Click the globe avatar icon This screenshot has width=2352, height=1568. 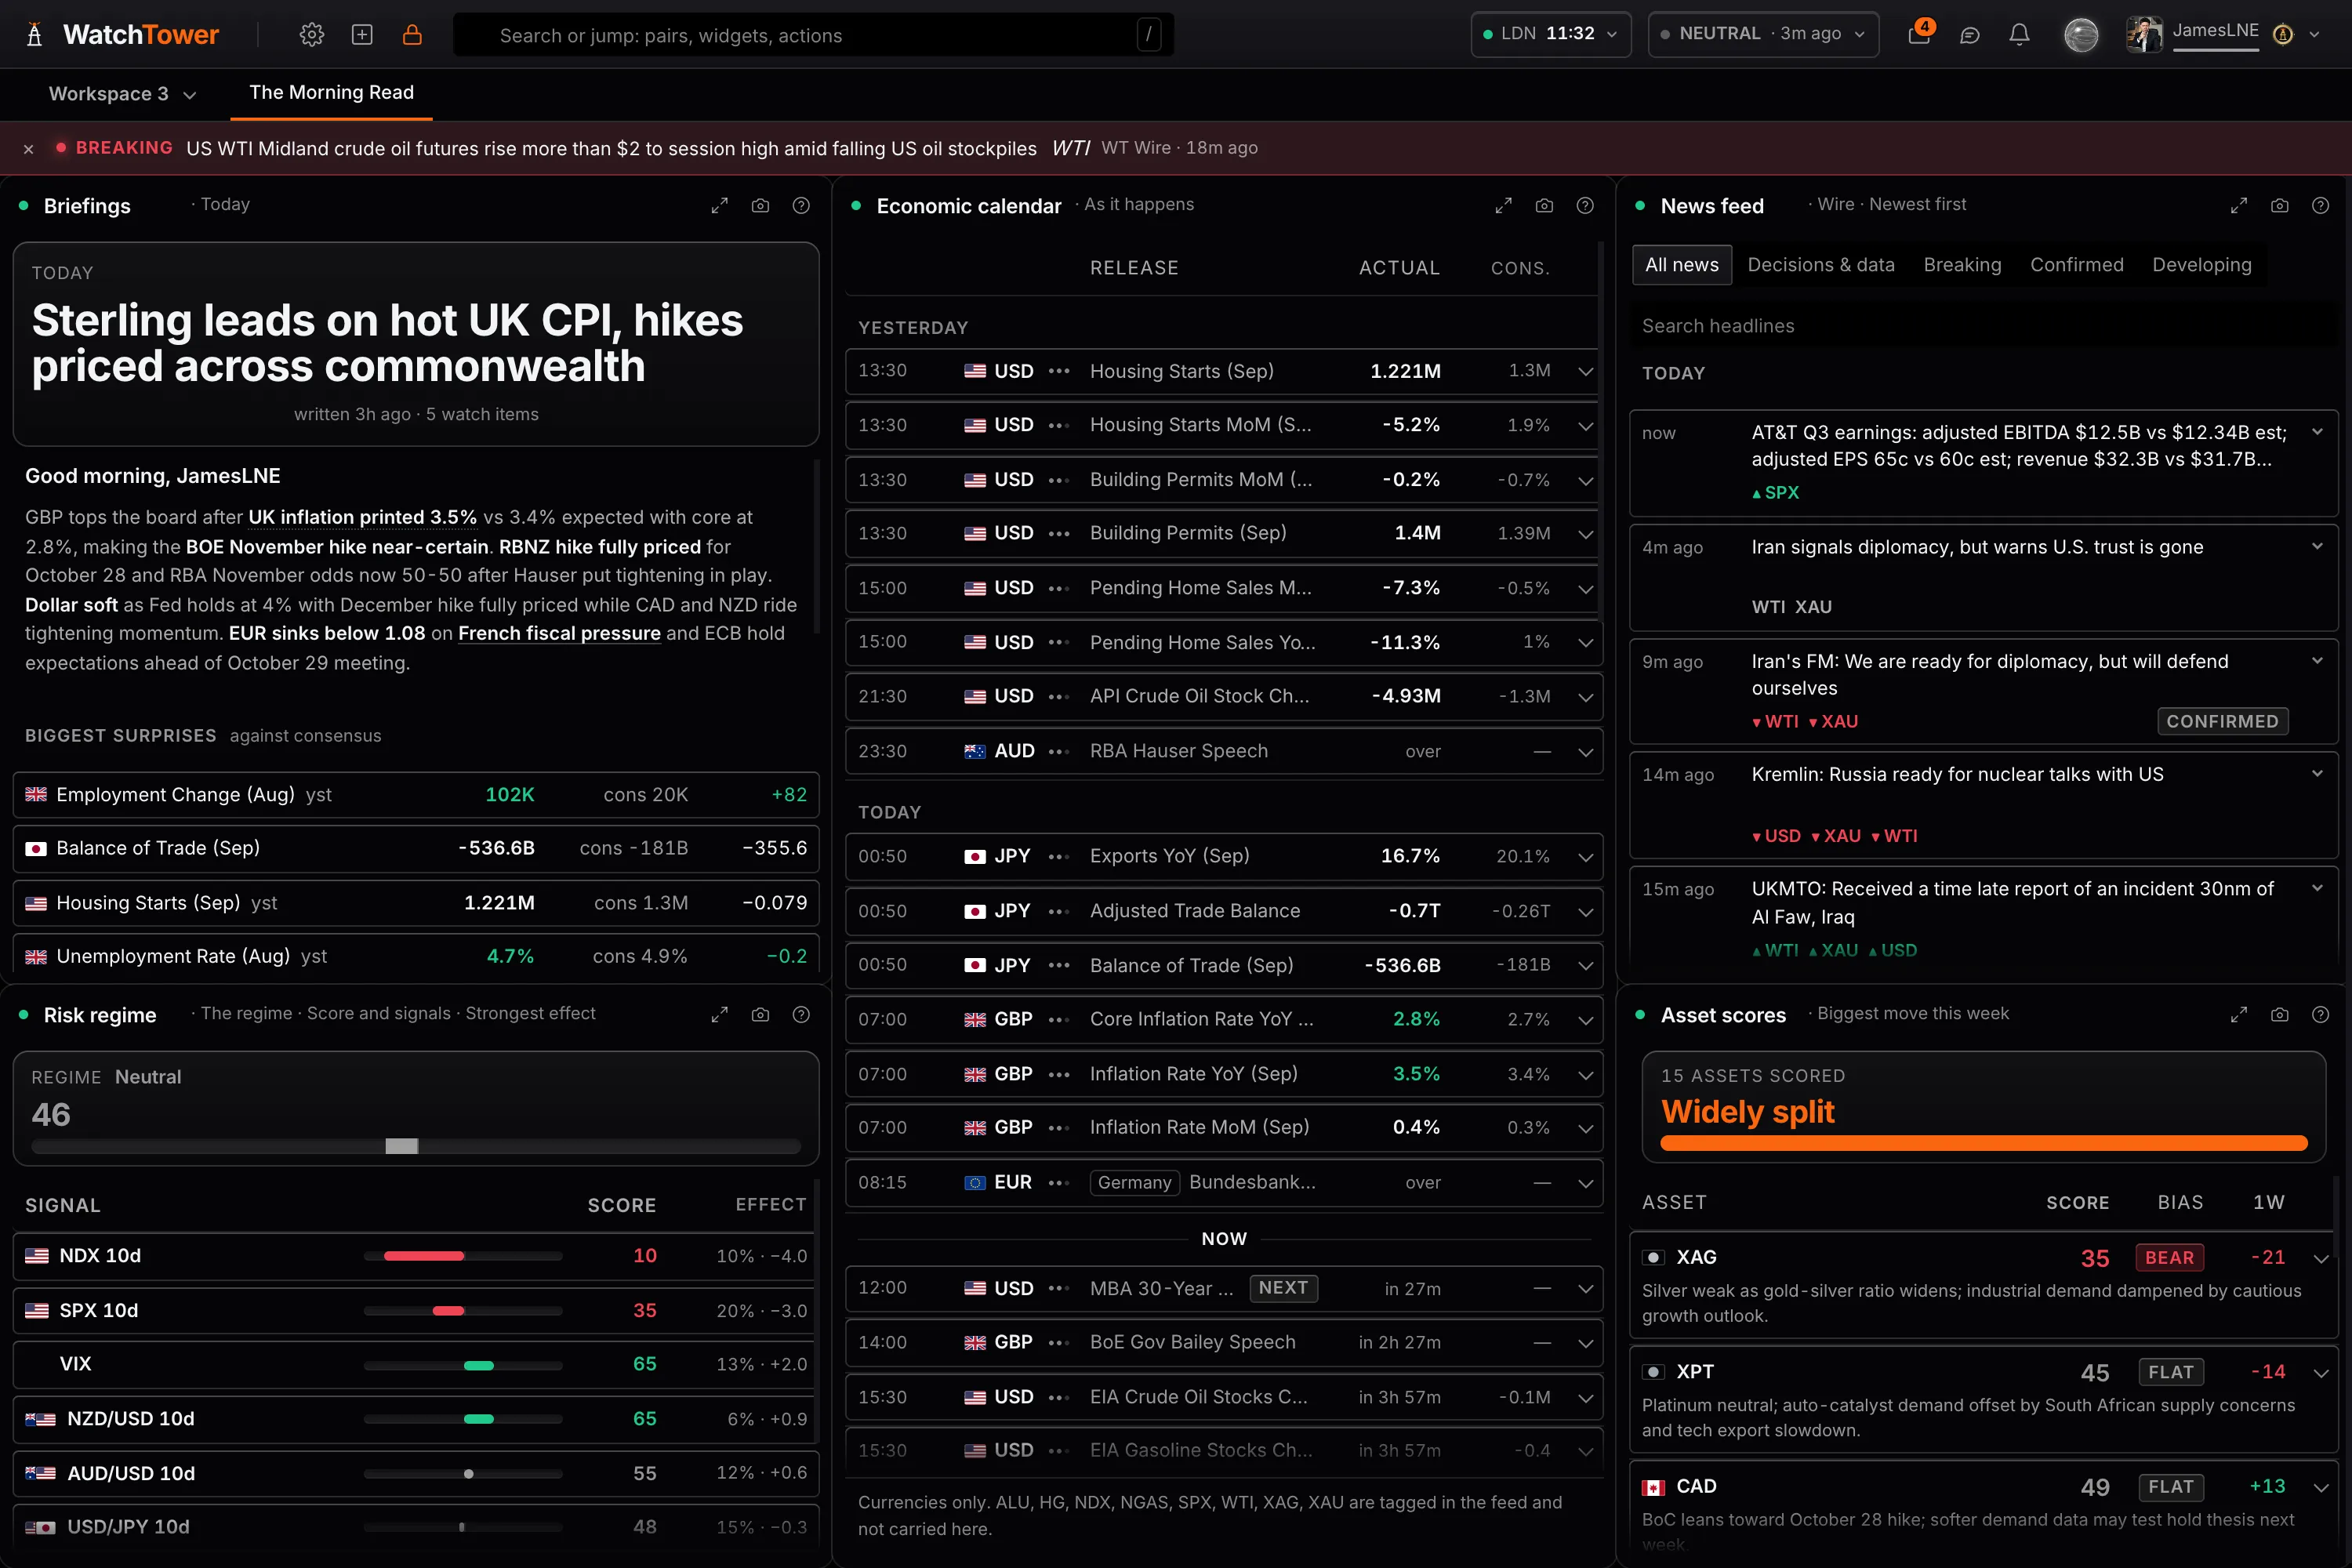2081,35
